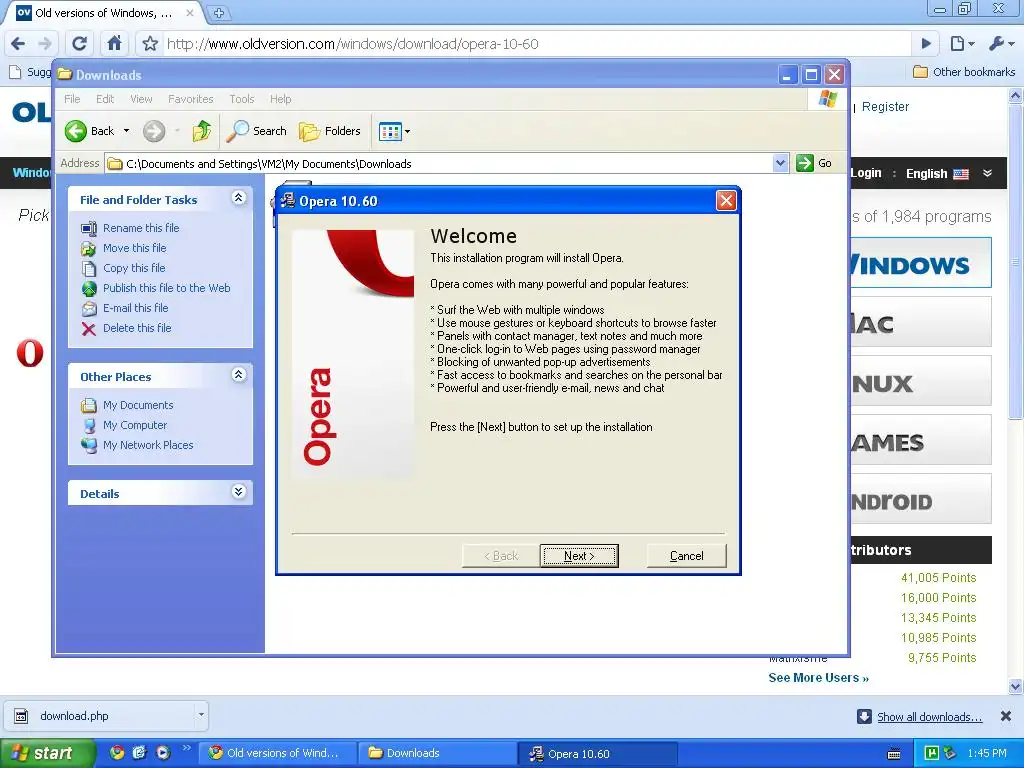Close the Chrome downloads bar
The height and width of the screenshot is (768, 1024).
coord(1006,716)
